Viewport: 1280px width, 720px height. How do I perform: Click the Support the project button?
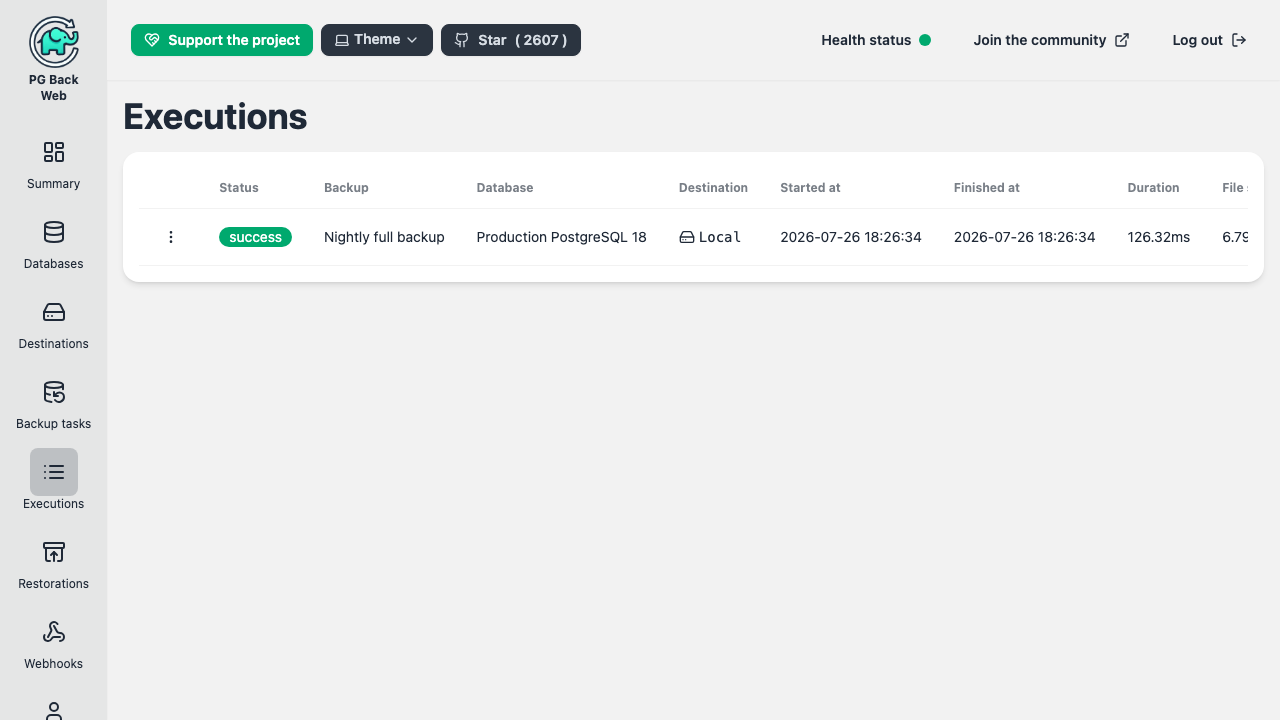click(222, 40)
